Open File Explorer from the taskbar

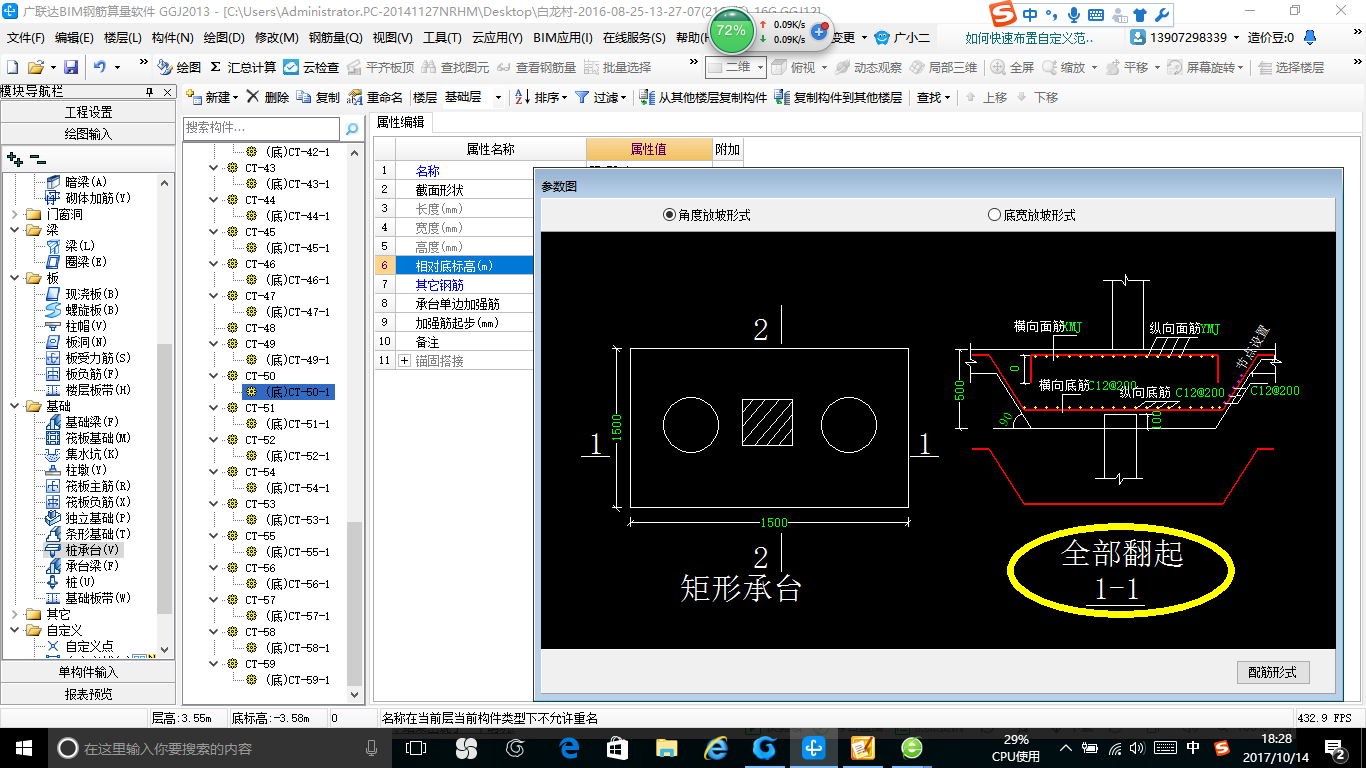coord(667,748)
